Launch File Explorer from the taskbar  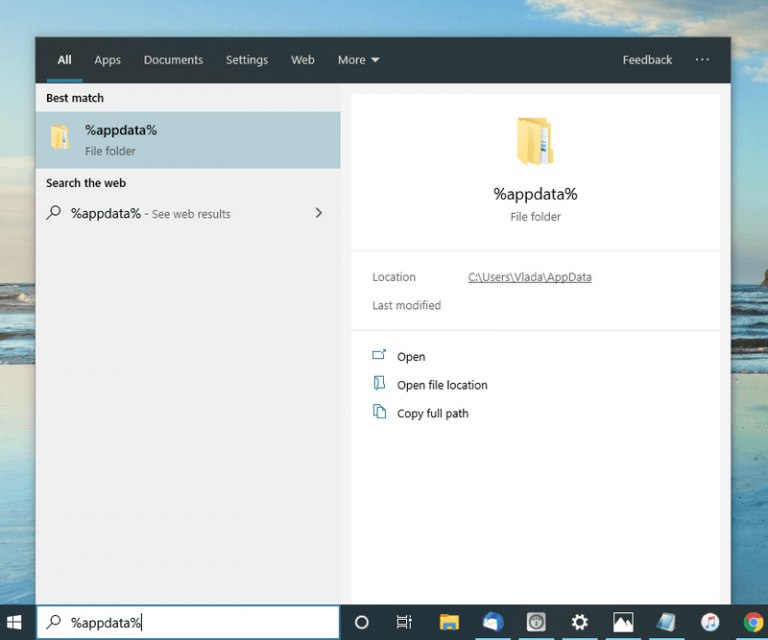449,622
